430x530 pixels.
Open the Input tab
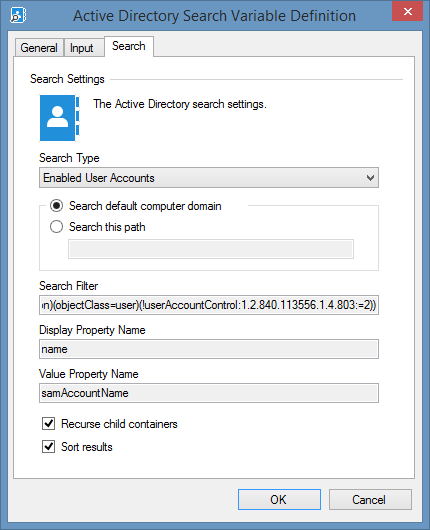click(81, 48)
